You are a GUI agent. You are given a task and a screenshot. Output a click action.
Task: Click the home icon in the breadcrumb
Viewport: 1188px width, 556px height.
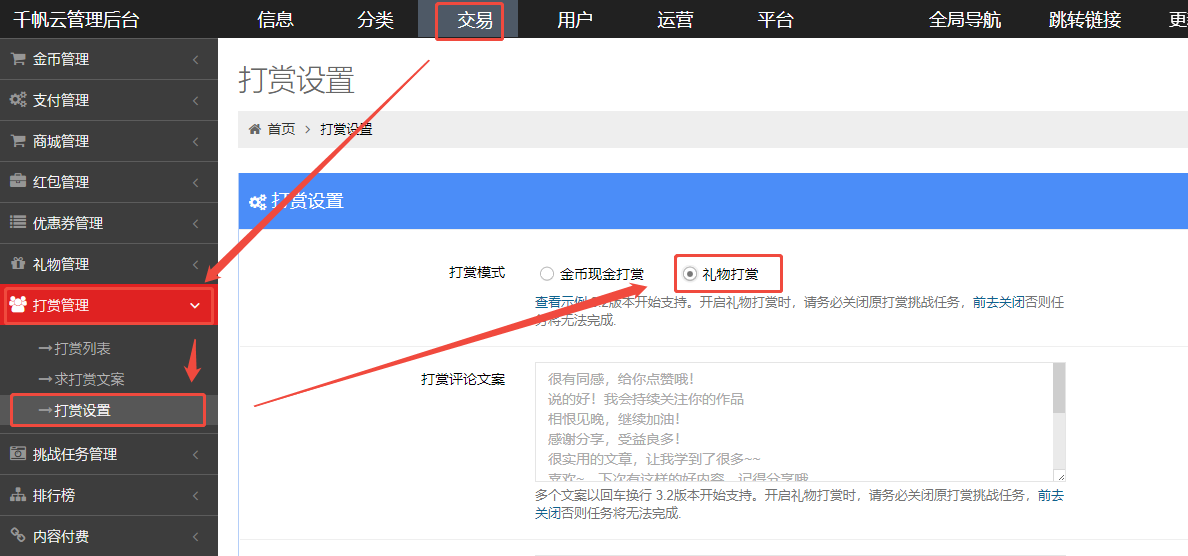255,130
